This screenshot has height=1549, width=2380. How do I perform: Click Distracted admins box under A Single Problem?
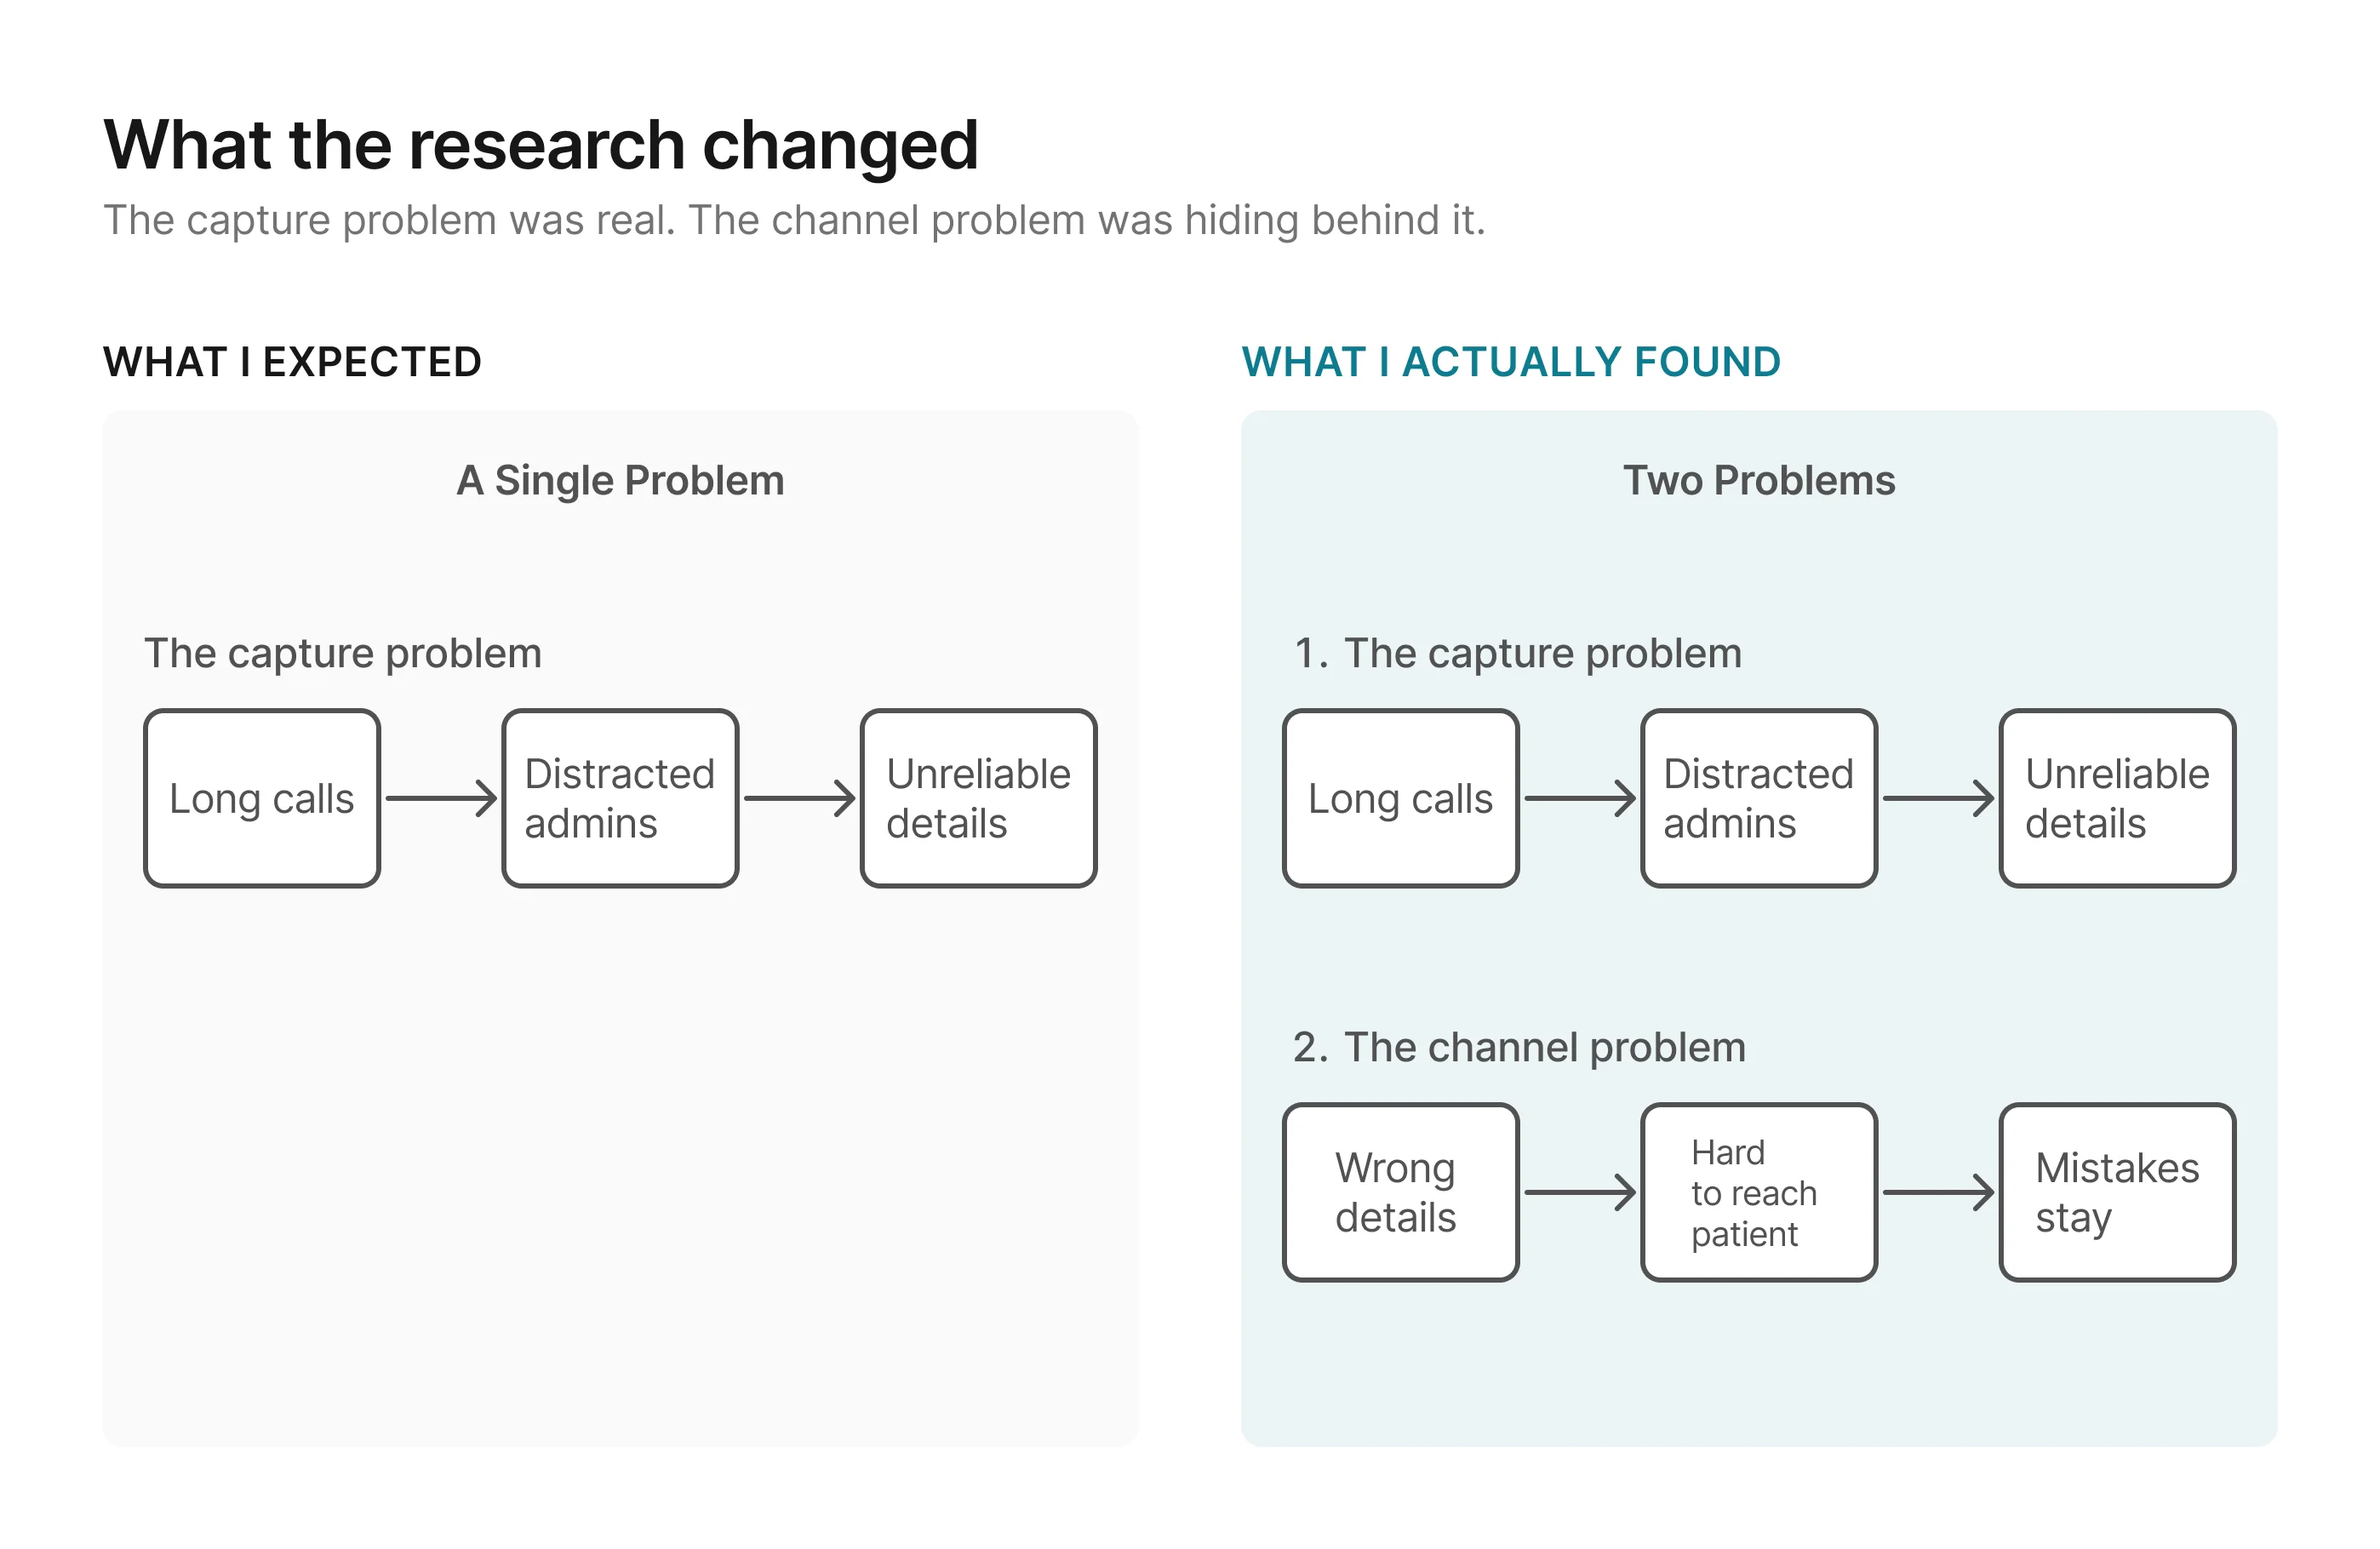tap(620, 798)
